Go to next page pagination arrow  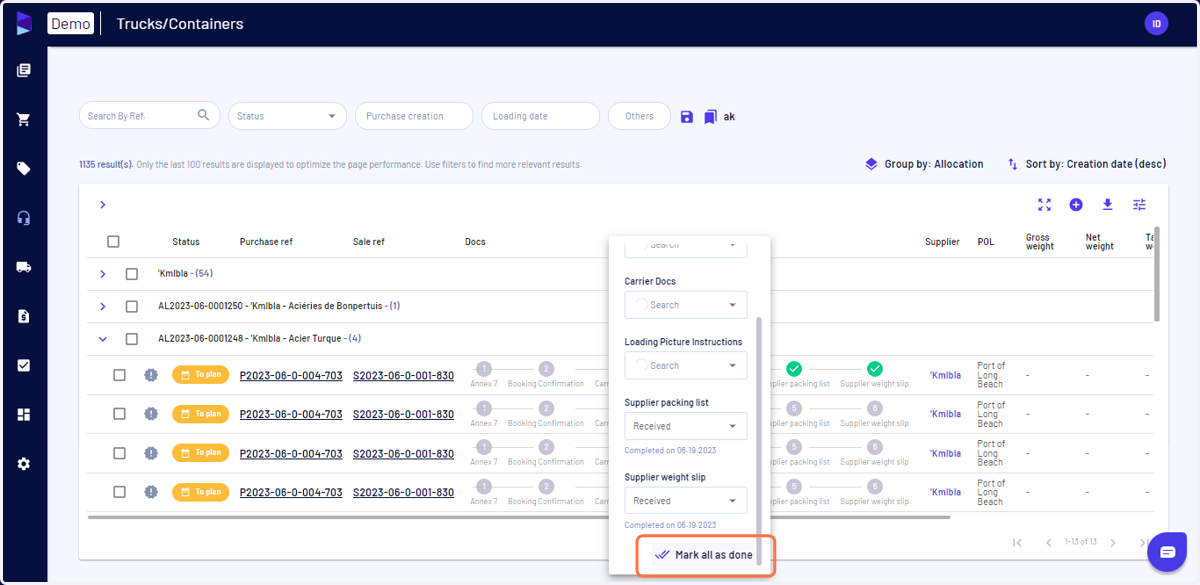(1113, 542)
